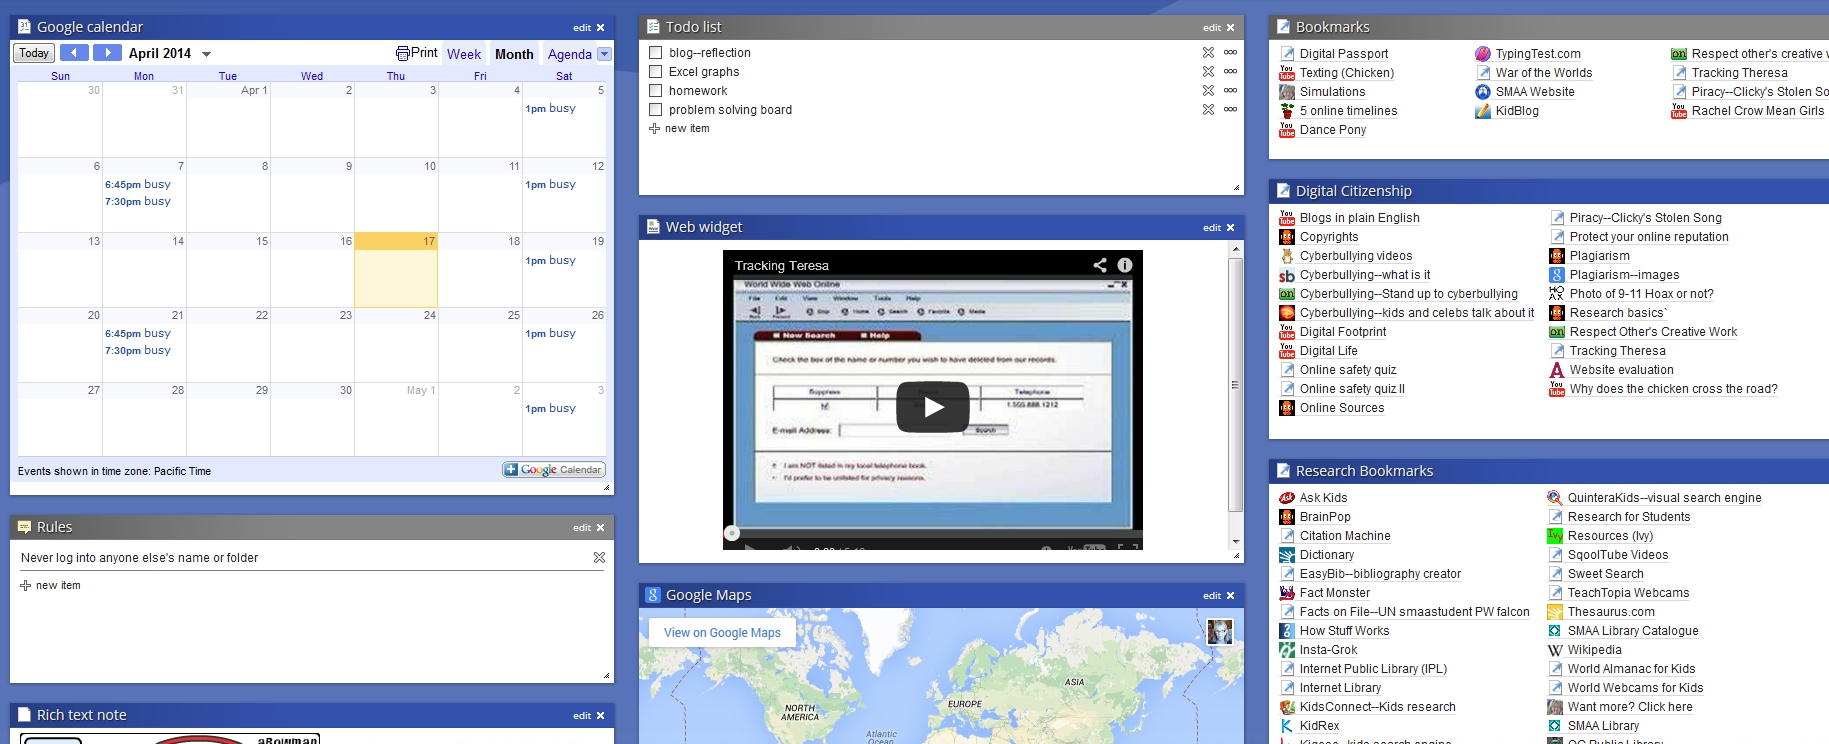Close the Rules widget
Image resolution: width=1829 pixels, height=744 pixels.
coord(600,528)
